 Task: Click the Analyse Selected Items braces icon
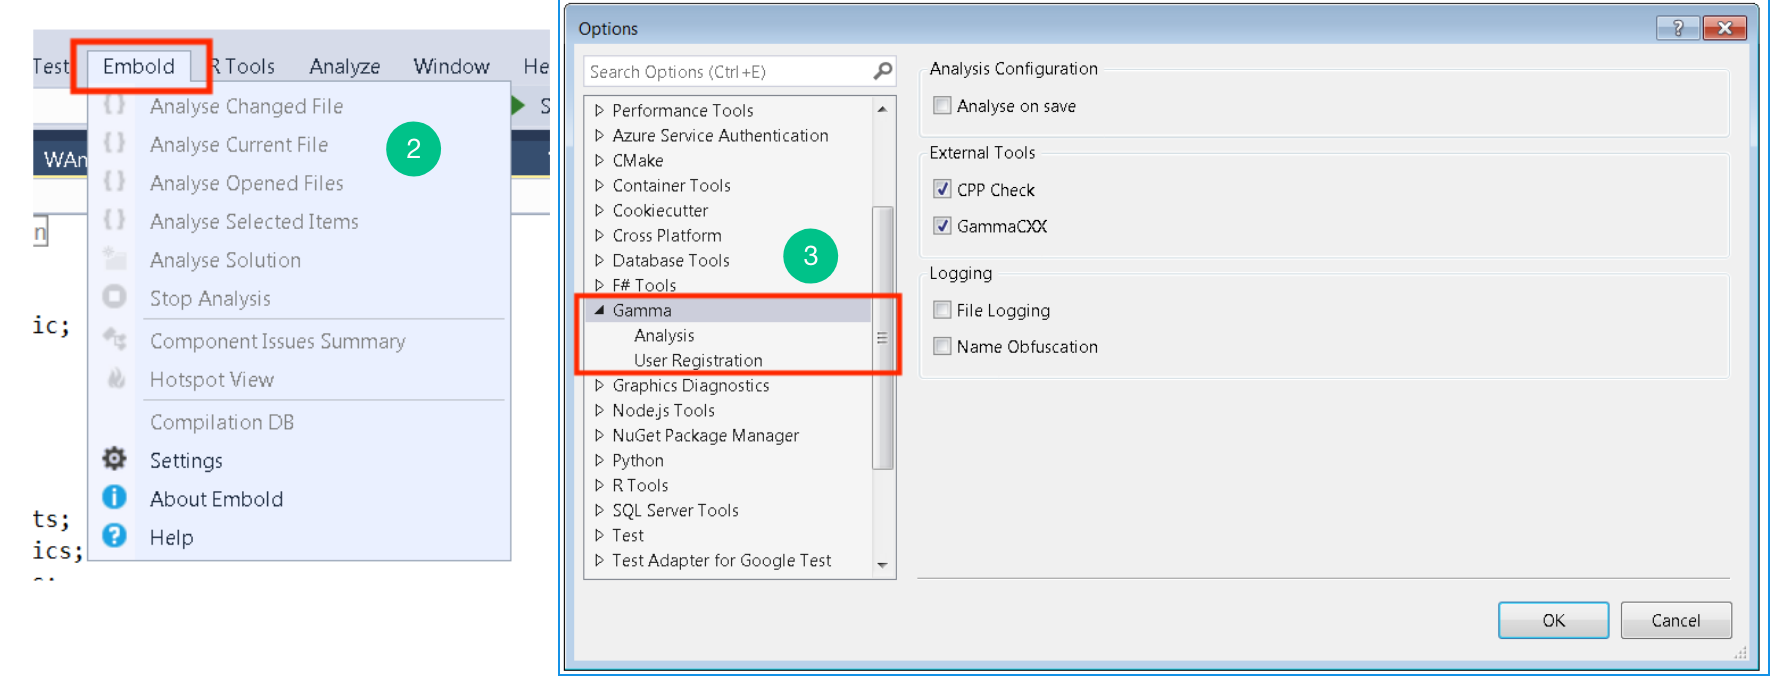pos(115,220)
